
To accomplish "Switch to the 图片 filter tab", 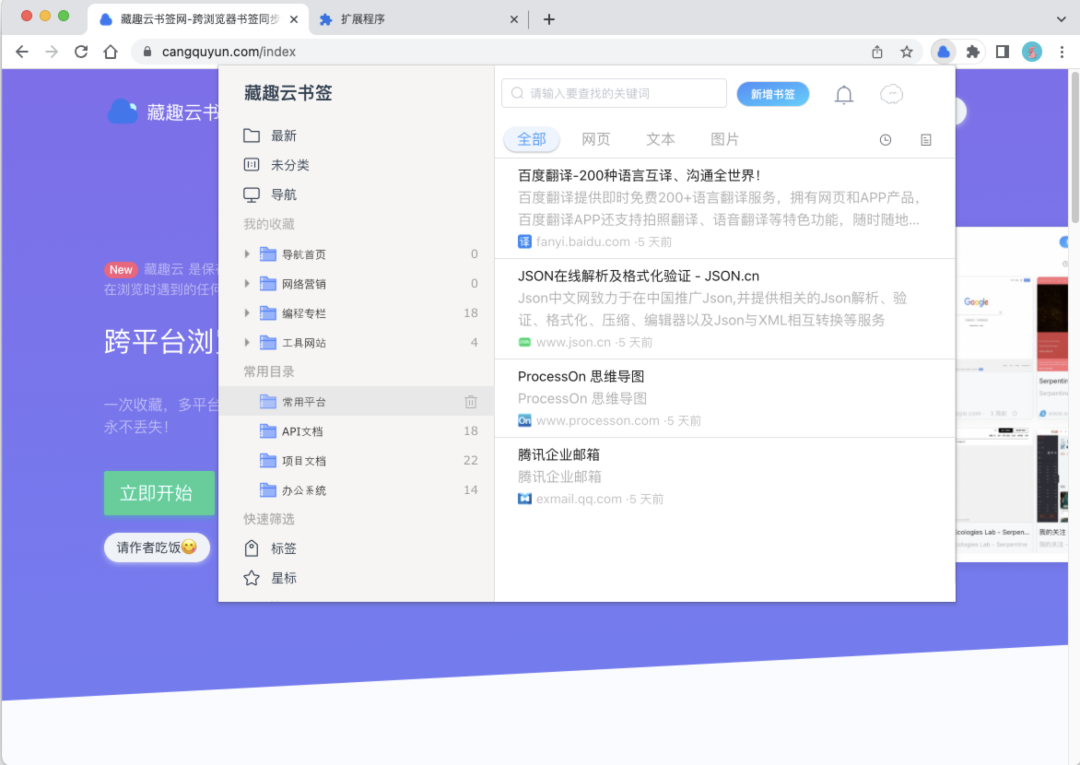I will coord(724,140).
